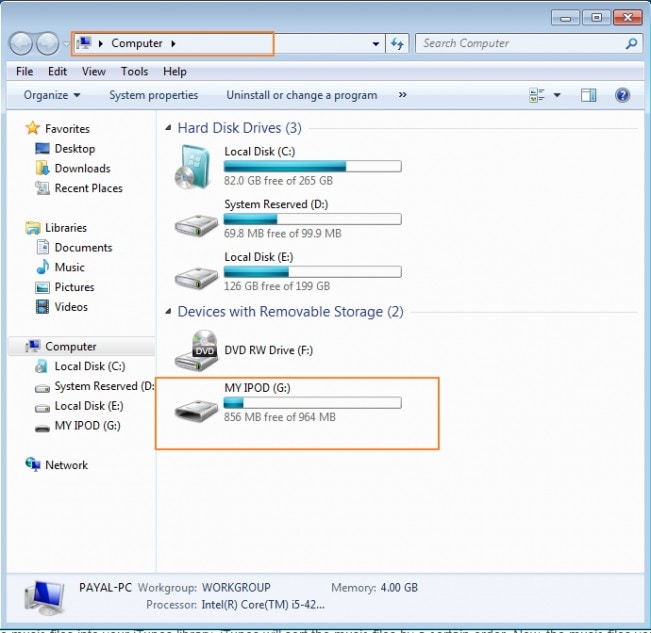Open the Edit menu
This screenshot has height=633, width=651.
pos(57,71)
